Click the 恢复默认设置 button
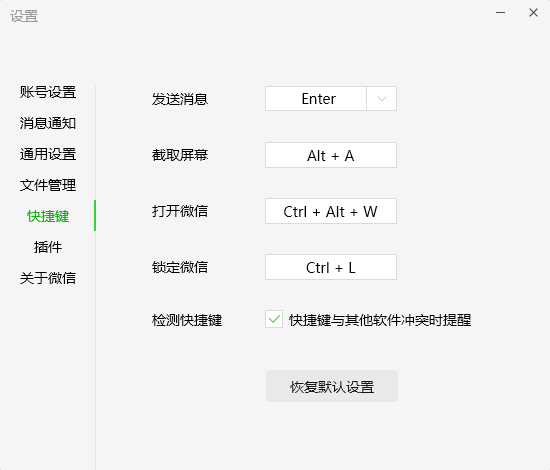The width and height of the screenshot is (550, 470). click(332, 386)
